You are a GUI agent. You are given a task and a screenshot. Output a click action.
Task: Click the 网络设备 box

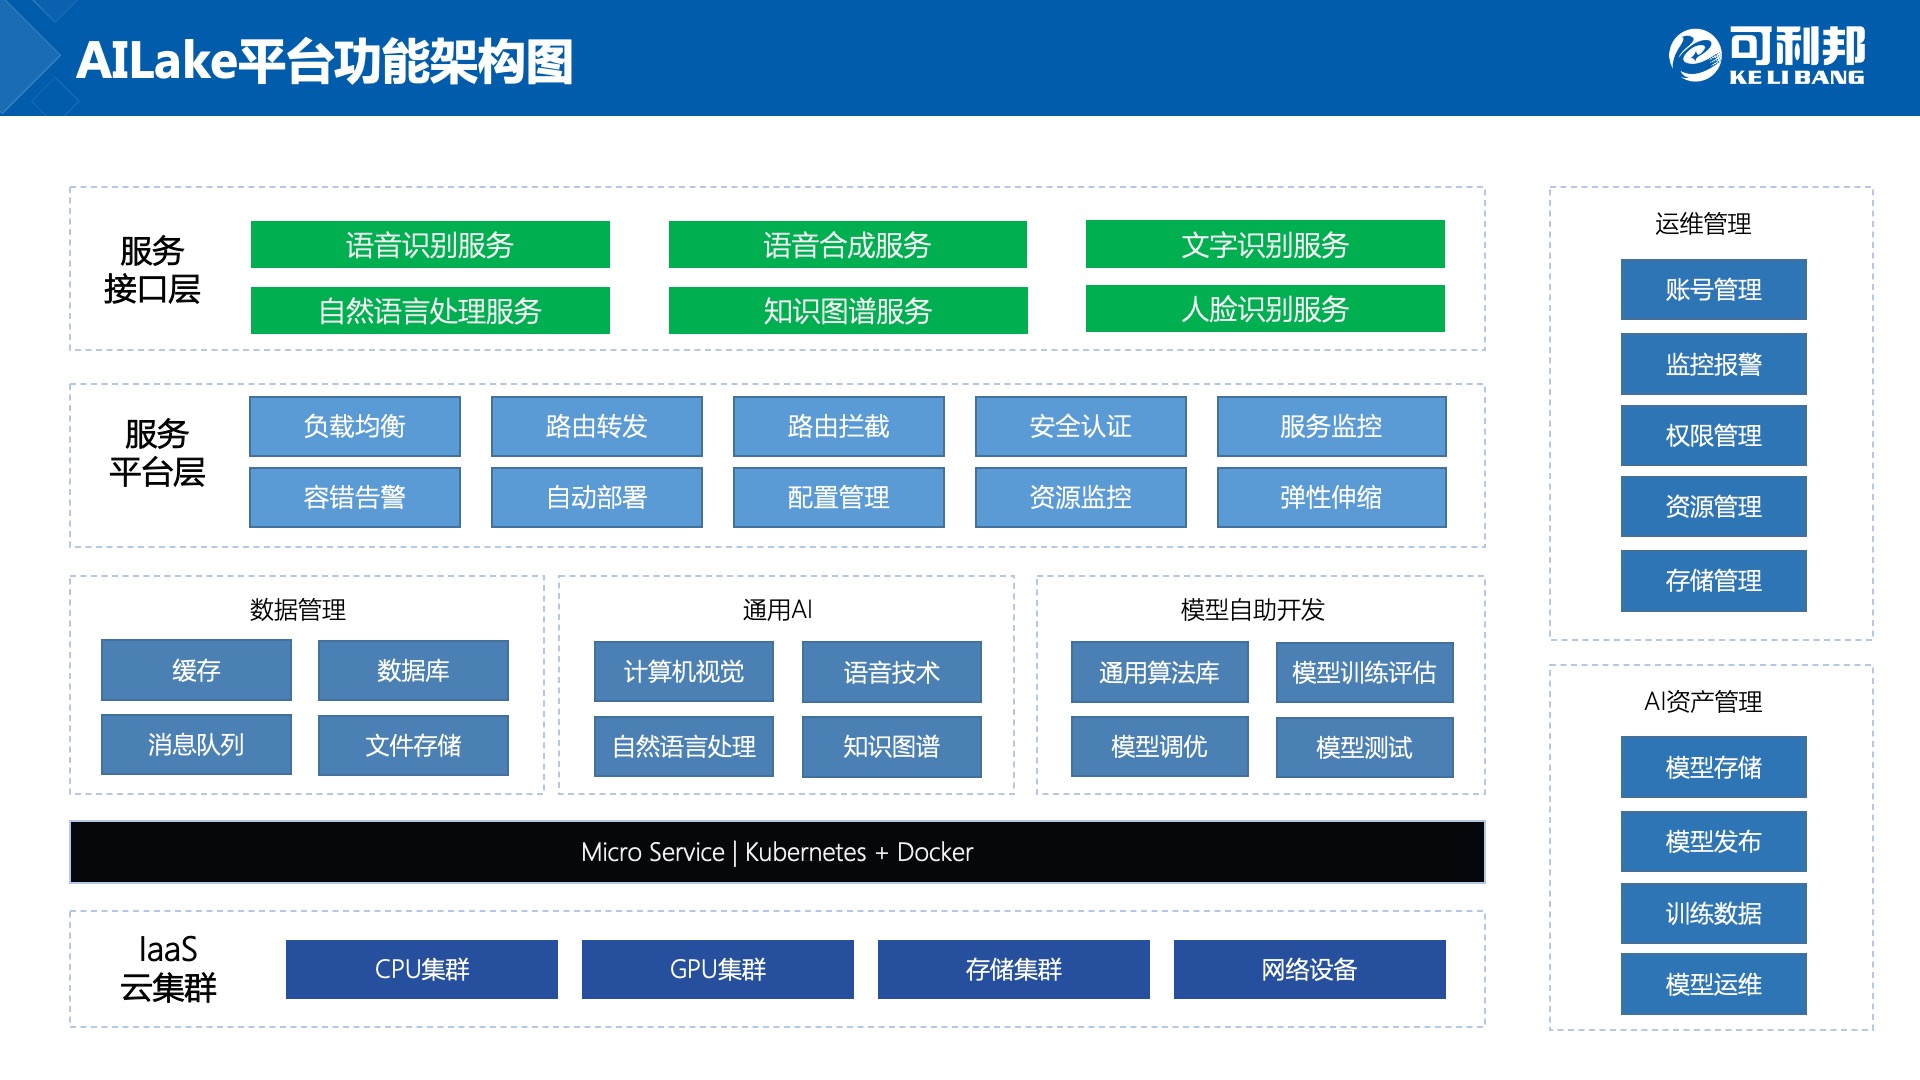pyautogui.click(x=1309, y=969)
